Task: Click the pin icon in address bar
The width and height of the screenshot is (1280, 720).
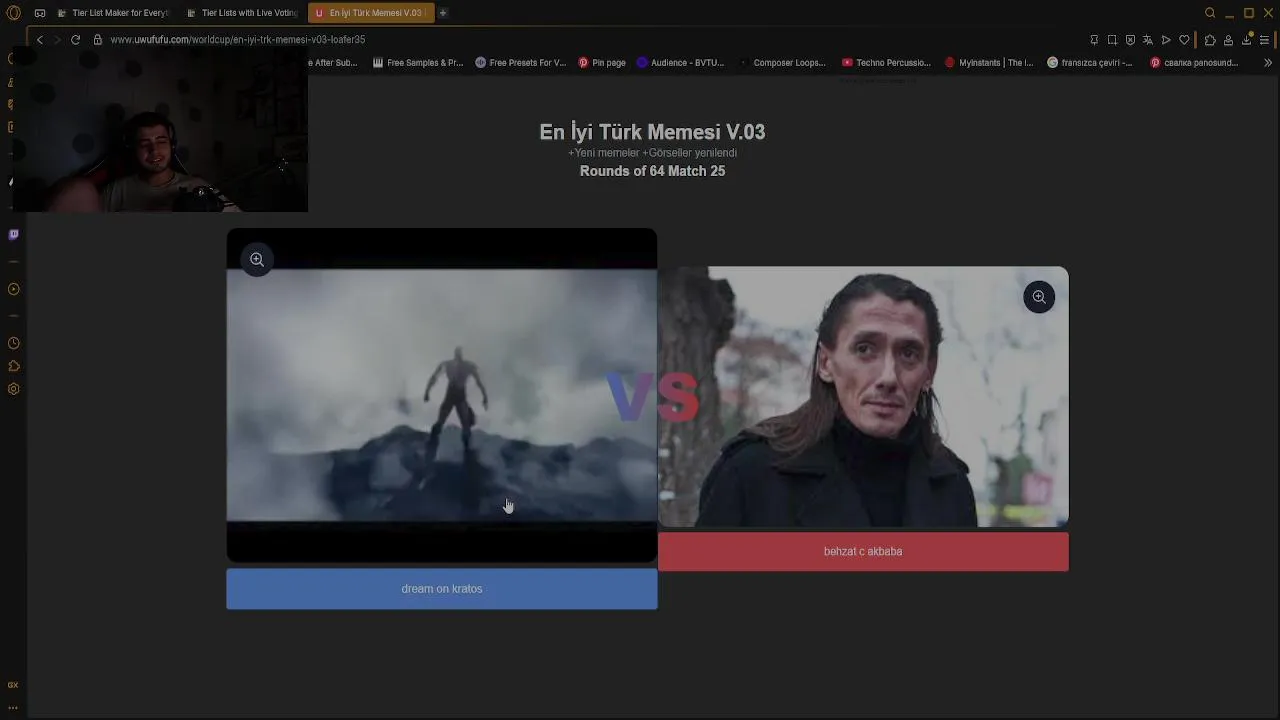Action: click(x=1094, y=40)
